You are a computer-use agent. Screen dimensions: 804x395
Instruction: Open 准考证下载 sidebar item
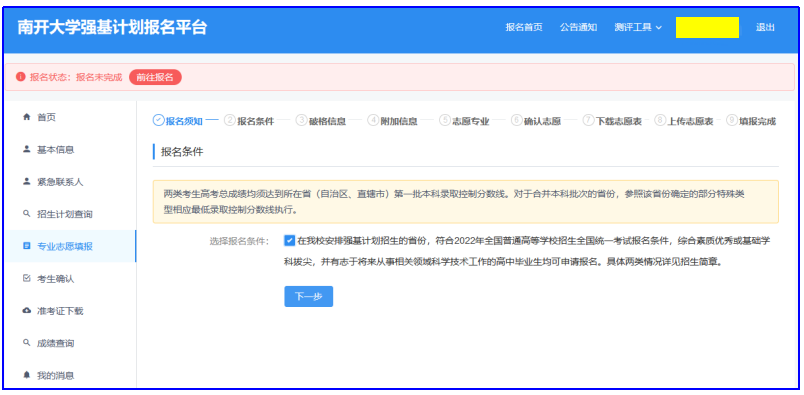click(70, 311)
